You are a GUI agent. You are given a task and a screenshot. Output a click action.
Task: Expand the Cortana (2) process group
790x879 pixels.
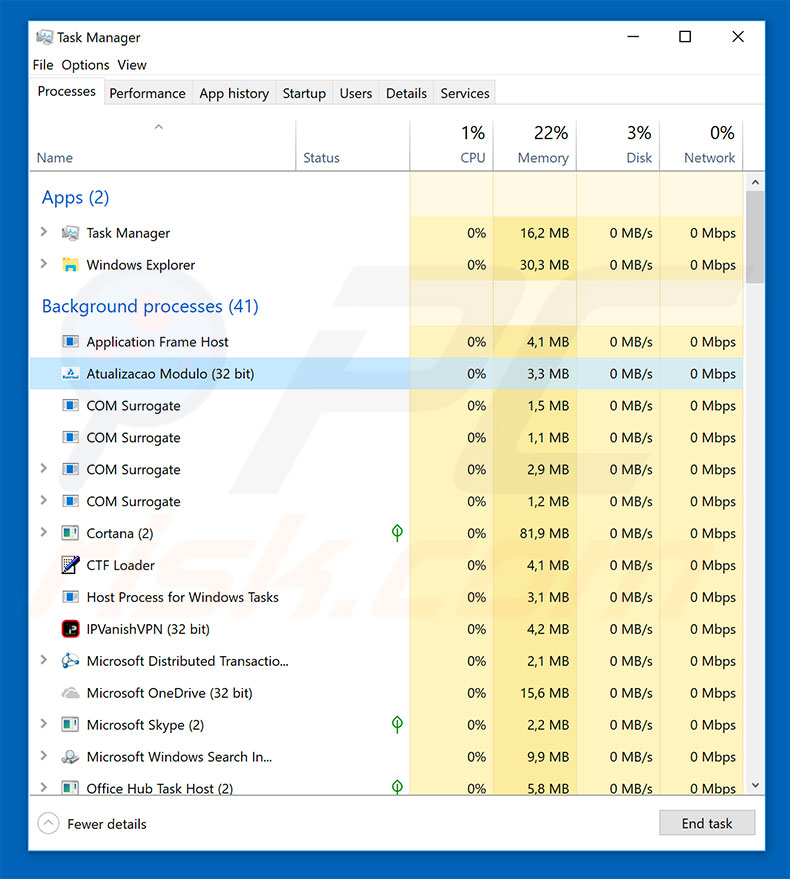coord(43,533)
